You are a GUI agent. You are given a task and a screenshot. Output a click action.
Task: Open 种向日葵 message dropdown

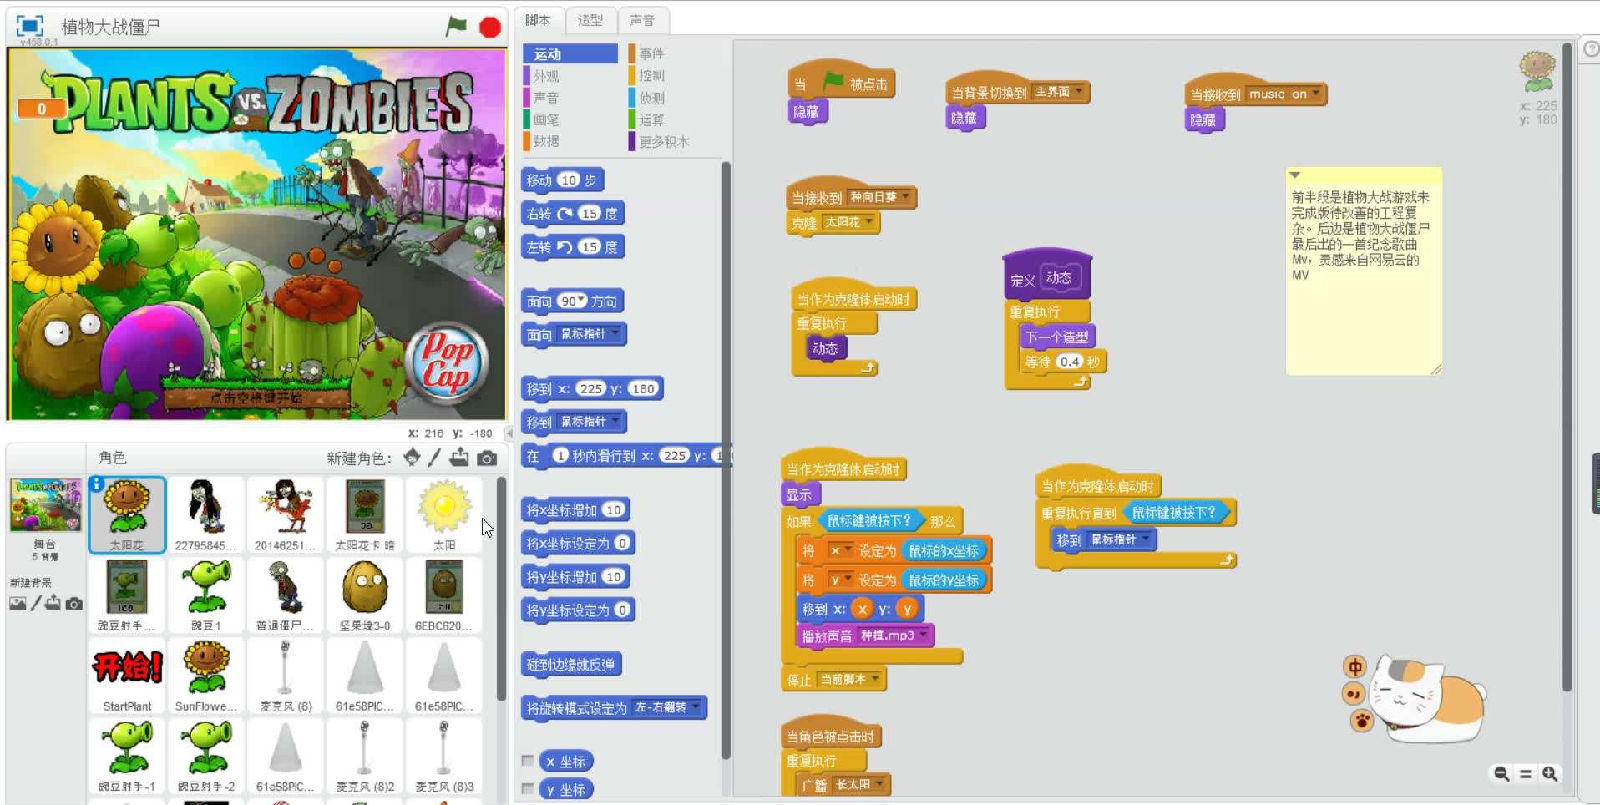906,196
